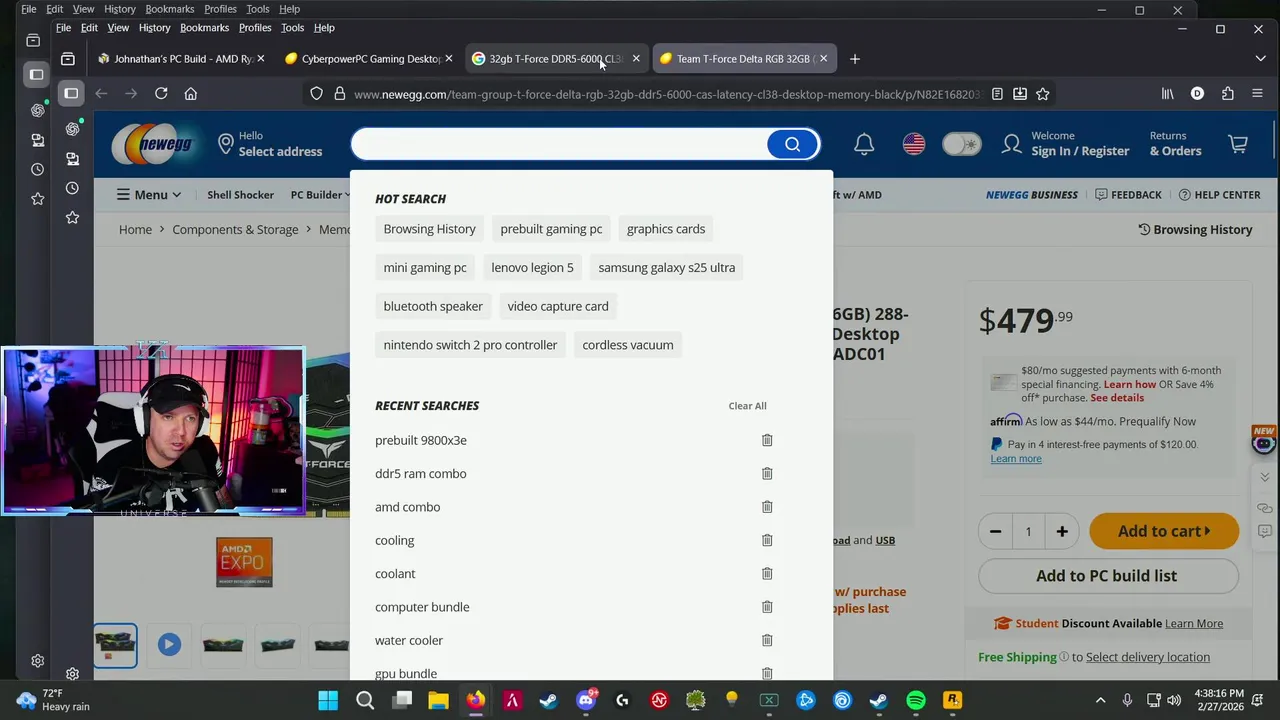Click the United States flag country selector

(914, 144)
